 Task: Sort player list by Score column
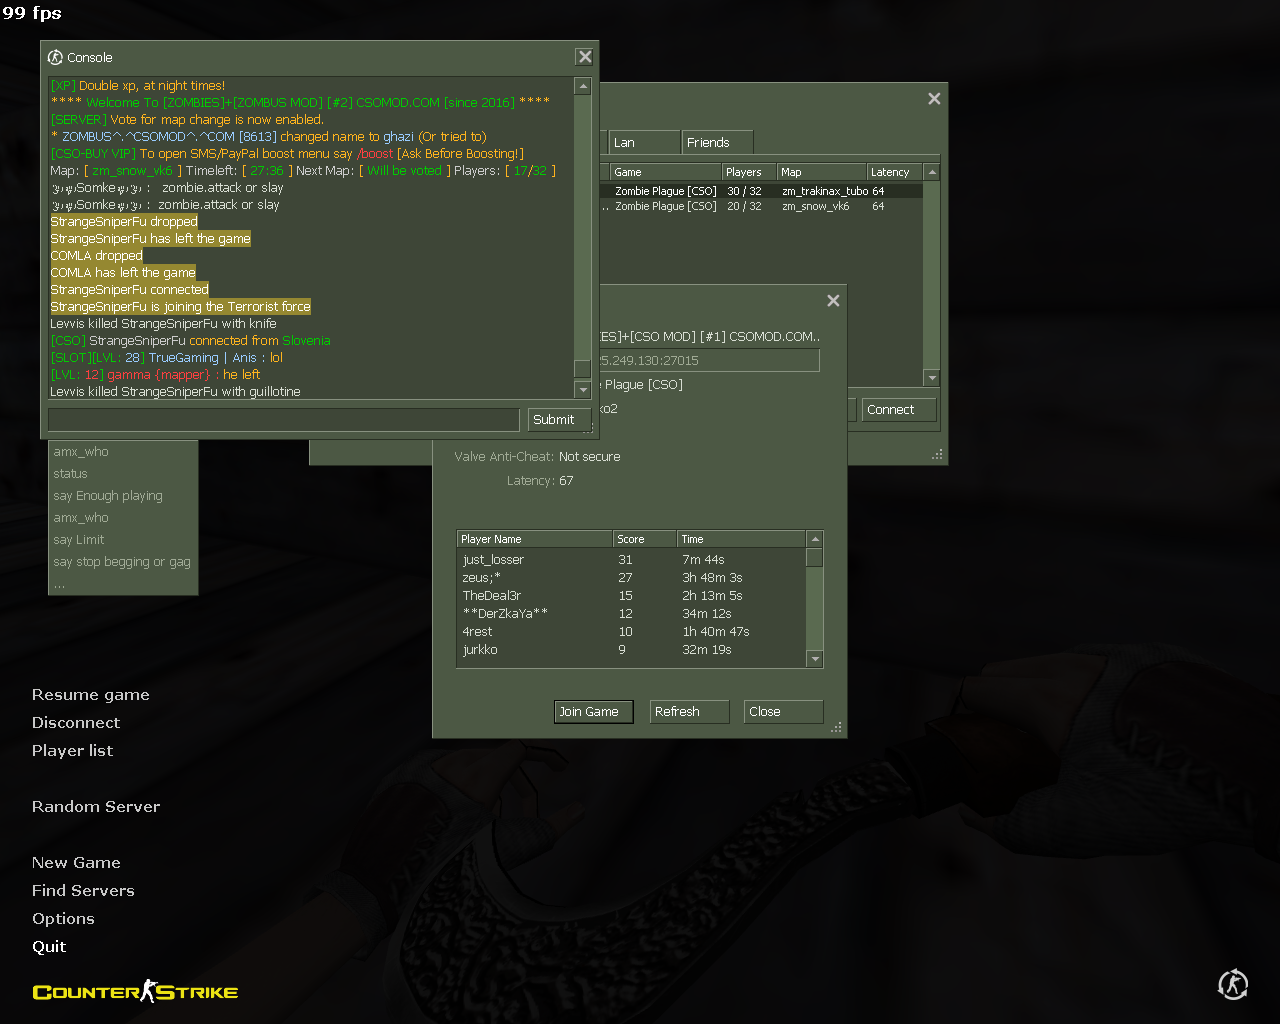[643, 539]
